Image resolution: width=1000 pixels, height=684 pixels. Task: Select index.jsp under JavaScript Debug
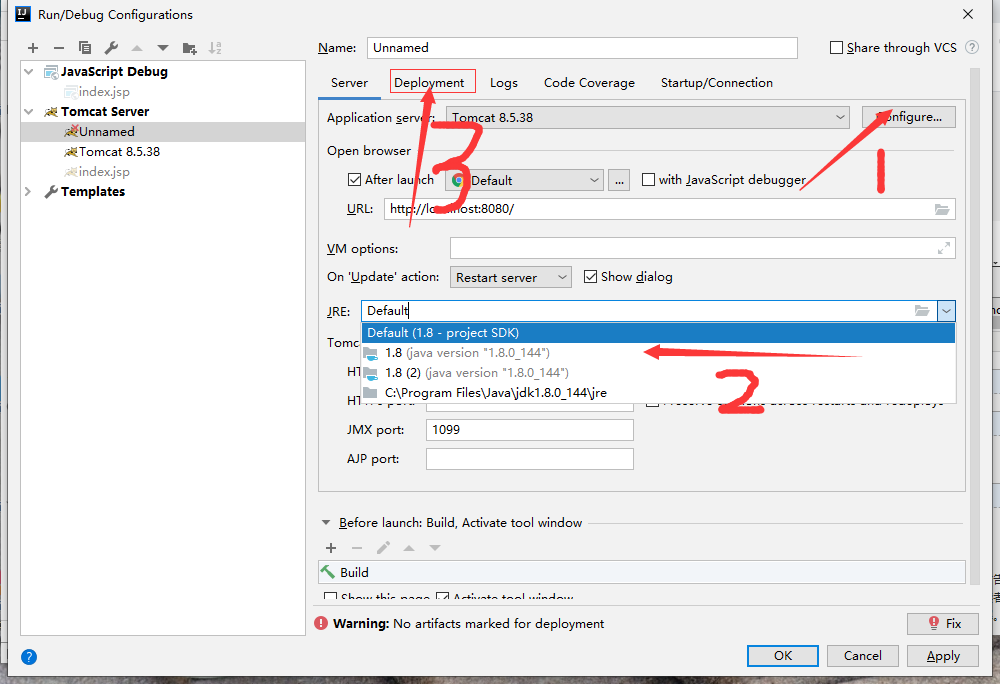[163, 92]
